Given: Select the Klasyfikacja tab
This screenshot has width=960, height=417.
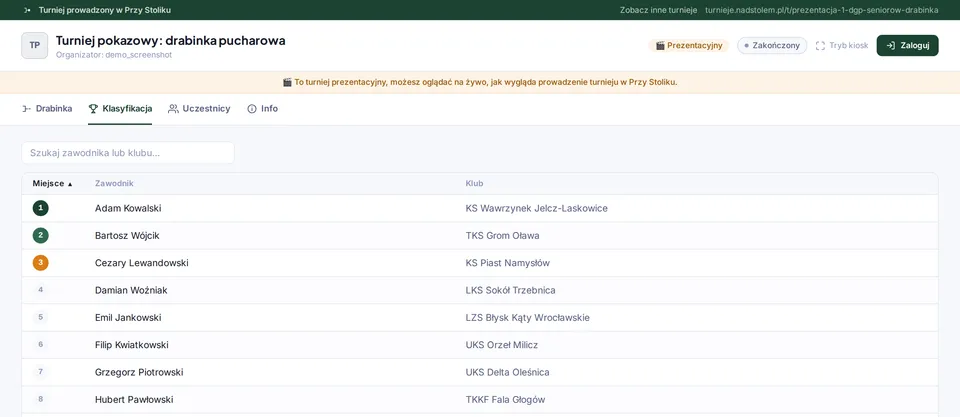Looking at the screenshot, I should coord(120,109).
